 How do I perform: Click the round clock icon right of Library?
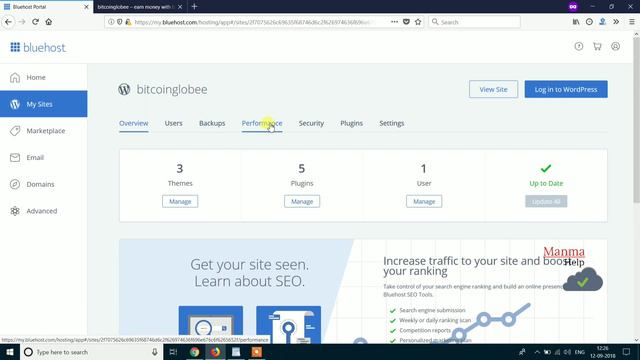(x=589, y=22)
